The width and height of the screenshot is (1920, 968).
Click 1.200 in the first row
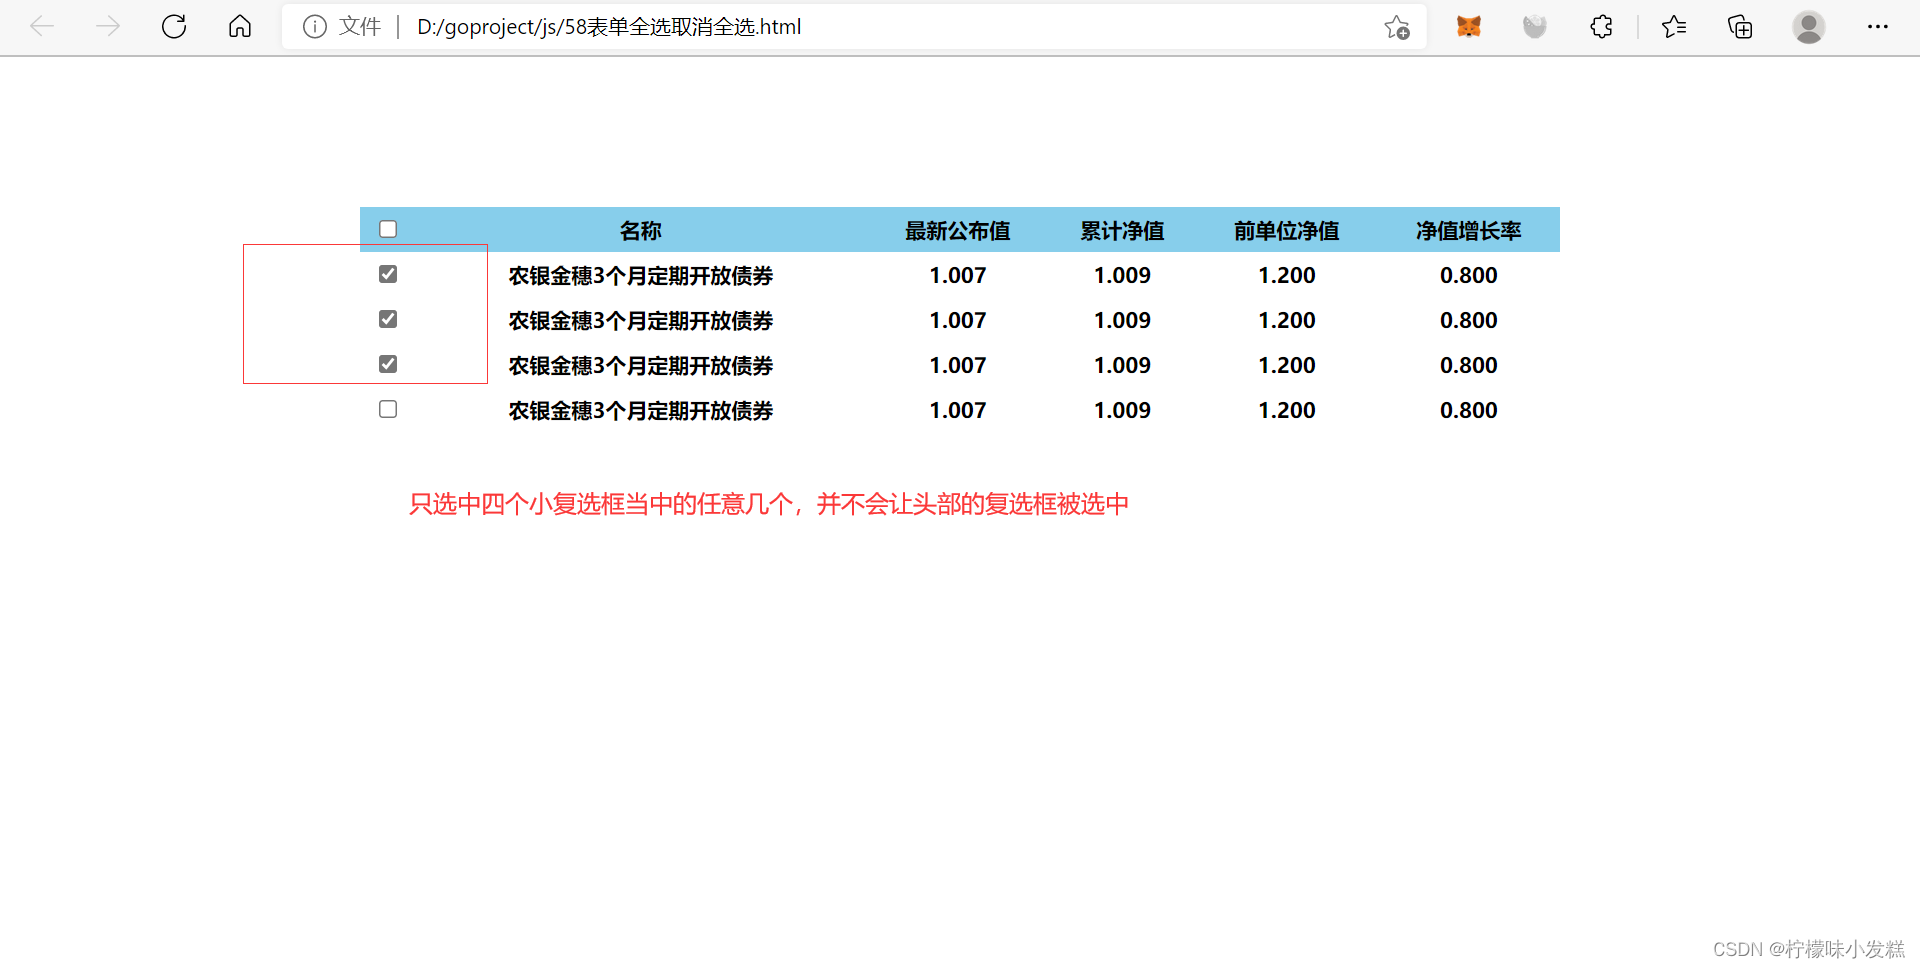(x=1287, y=276)
